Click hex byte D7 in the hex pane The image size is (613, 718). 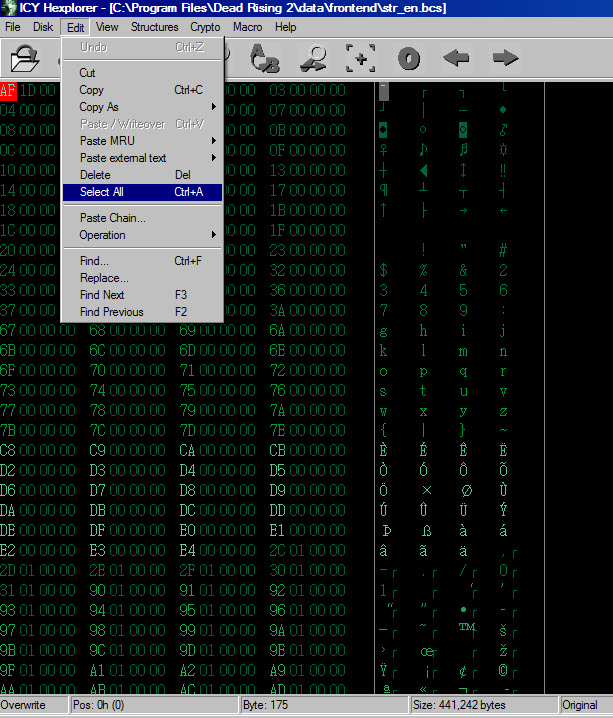click(98, 490)
